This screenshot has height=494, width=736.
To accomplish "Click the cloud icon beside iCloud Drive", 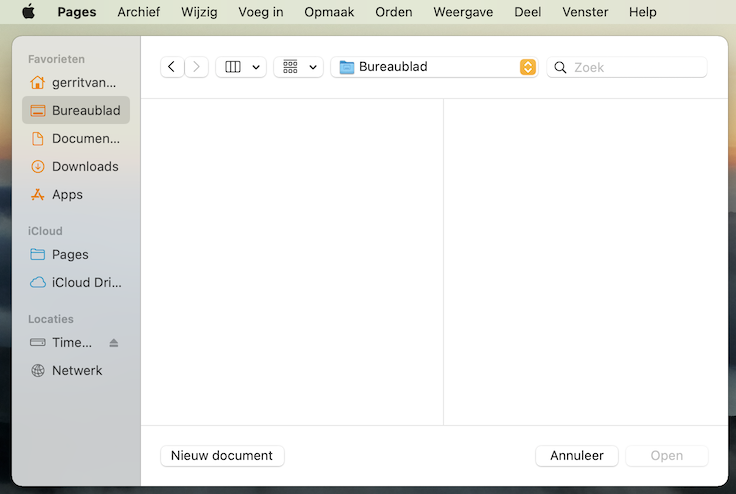I will (x=38, y=282).
